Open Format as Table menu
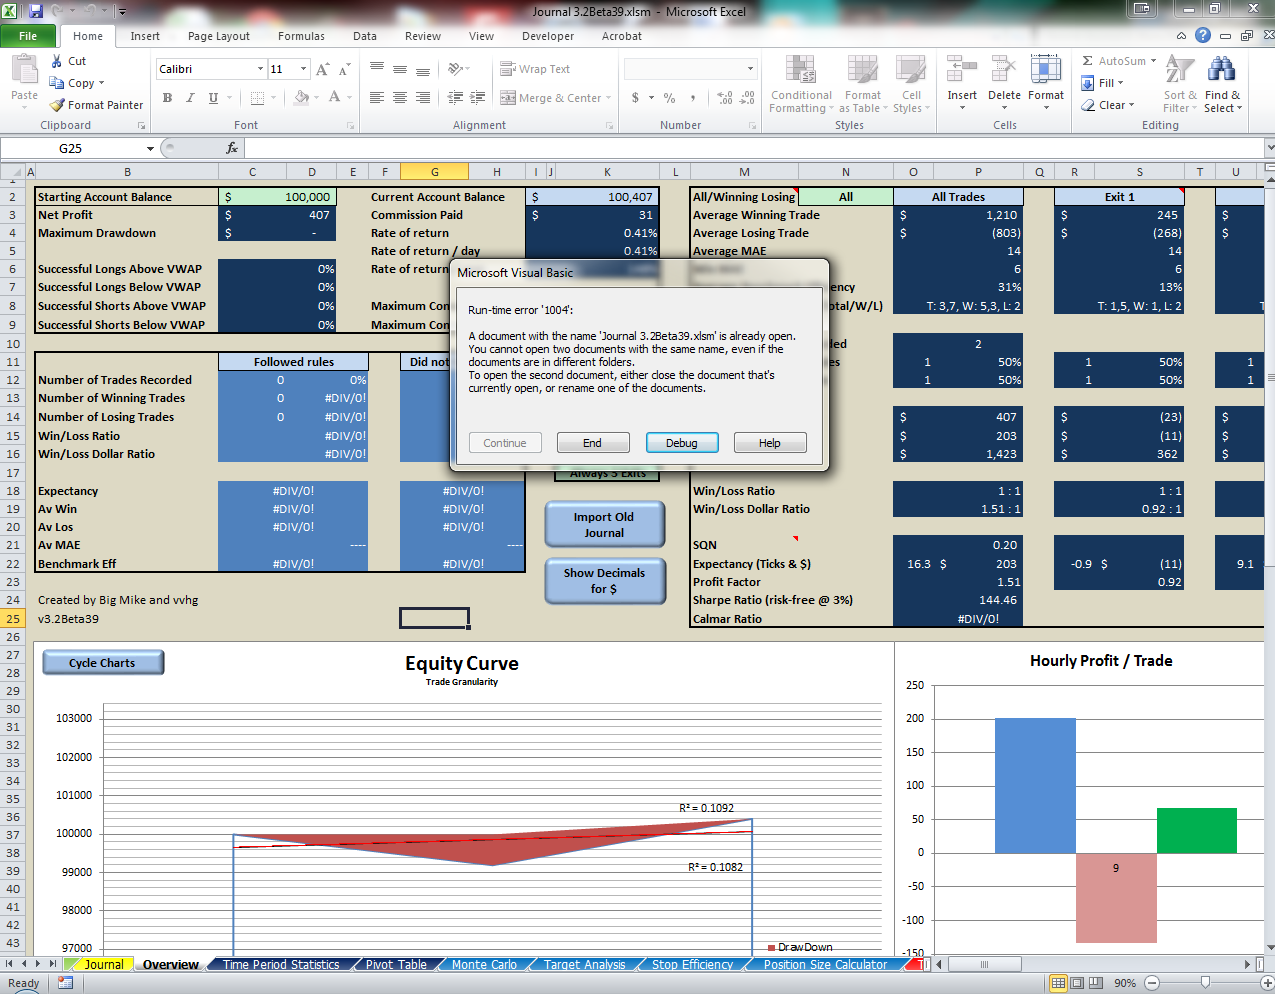 tap(862, 85)
